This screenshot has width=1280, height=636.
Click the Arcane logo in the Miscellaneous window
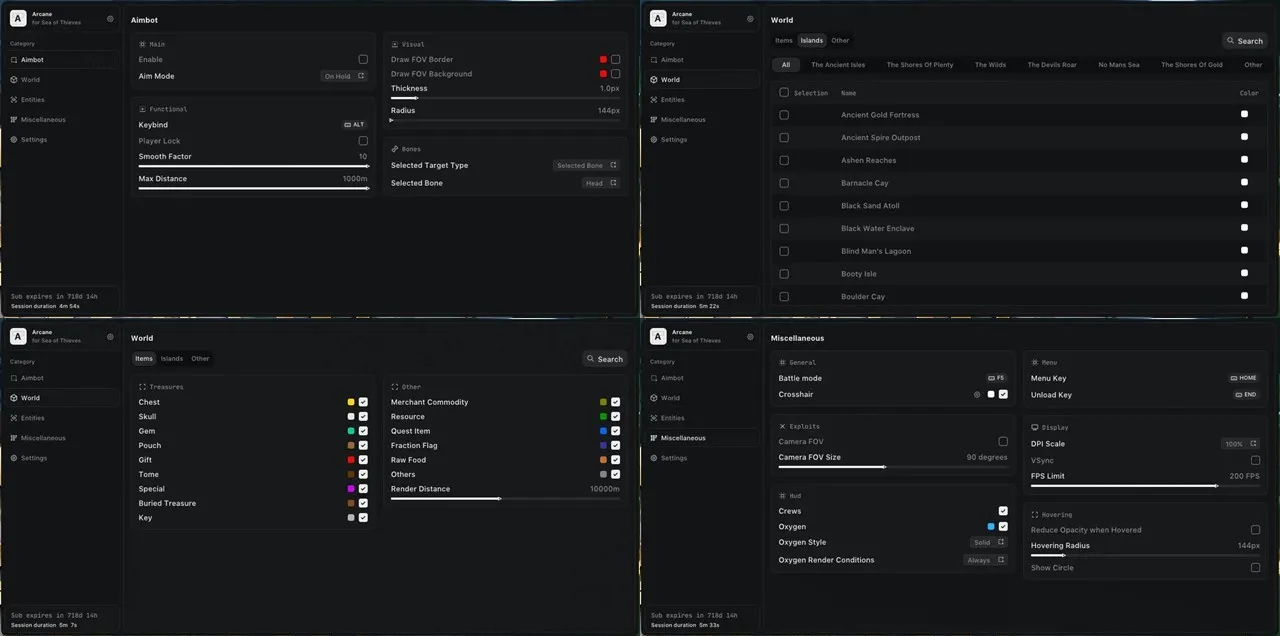[x=658, y=336]
